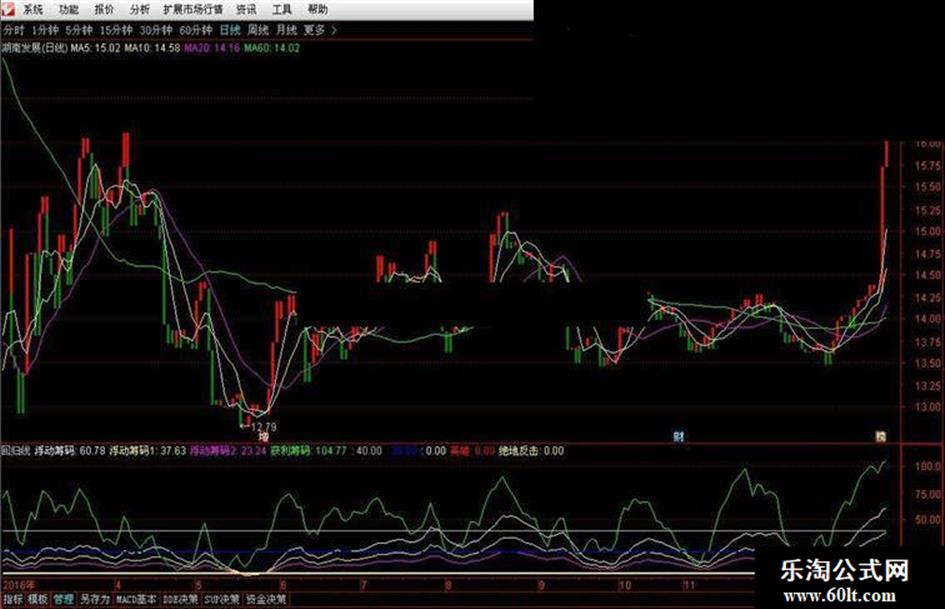Click the 浮动筹码2: 23.24 value
The width and height of the screenshot is (945, 609).
coord(228,450)
